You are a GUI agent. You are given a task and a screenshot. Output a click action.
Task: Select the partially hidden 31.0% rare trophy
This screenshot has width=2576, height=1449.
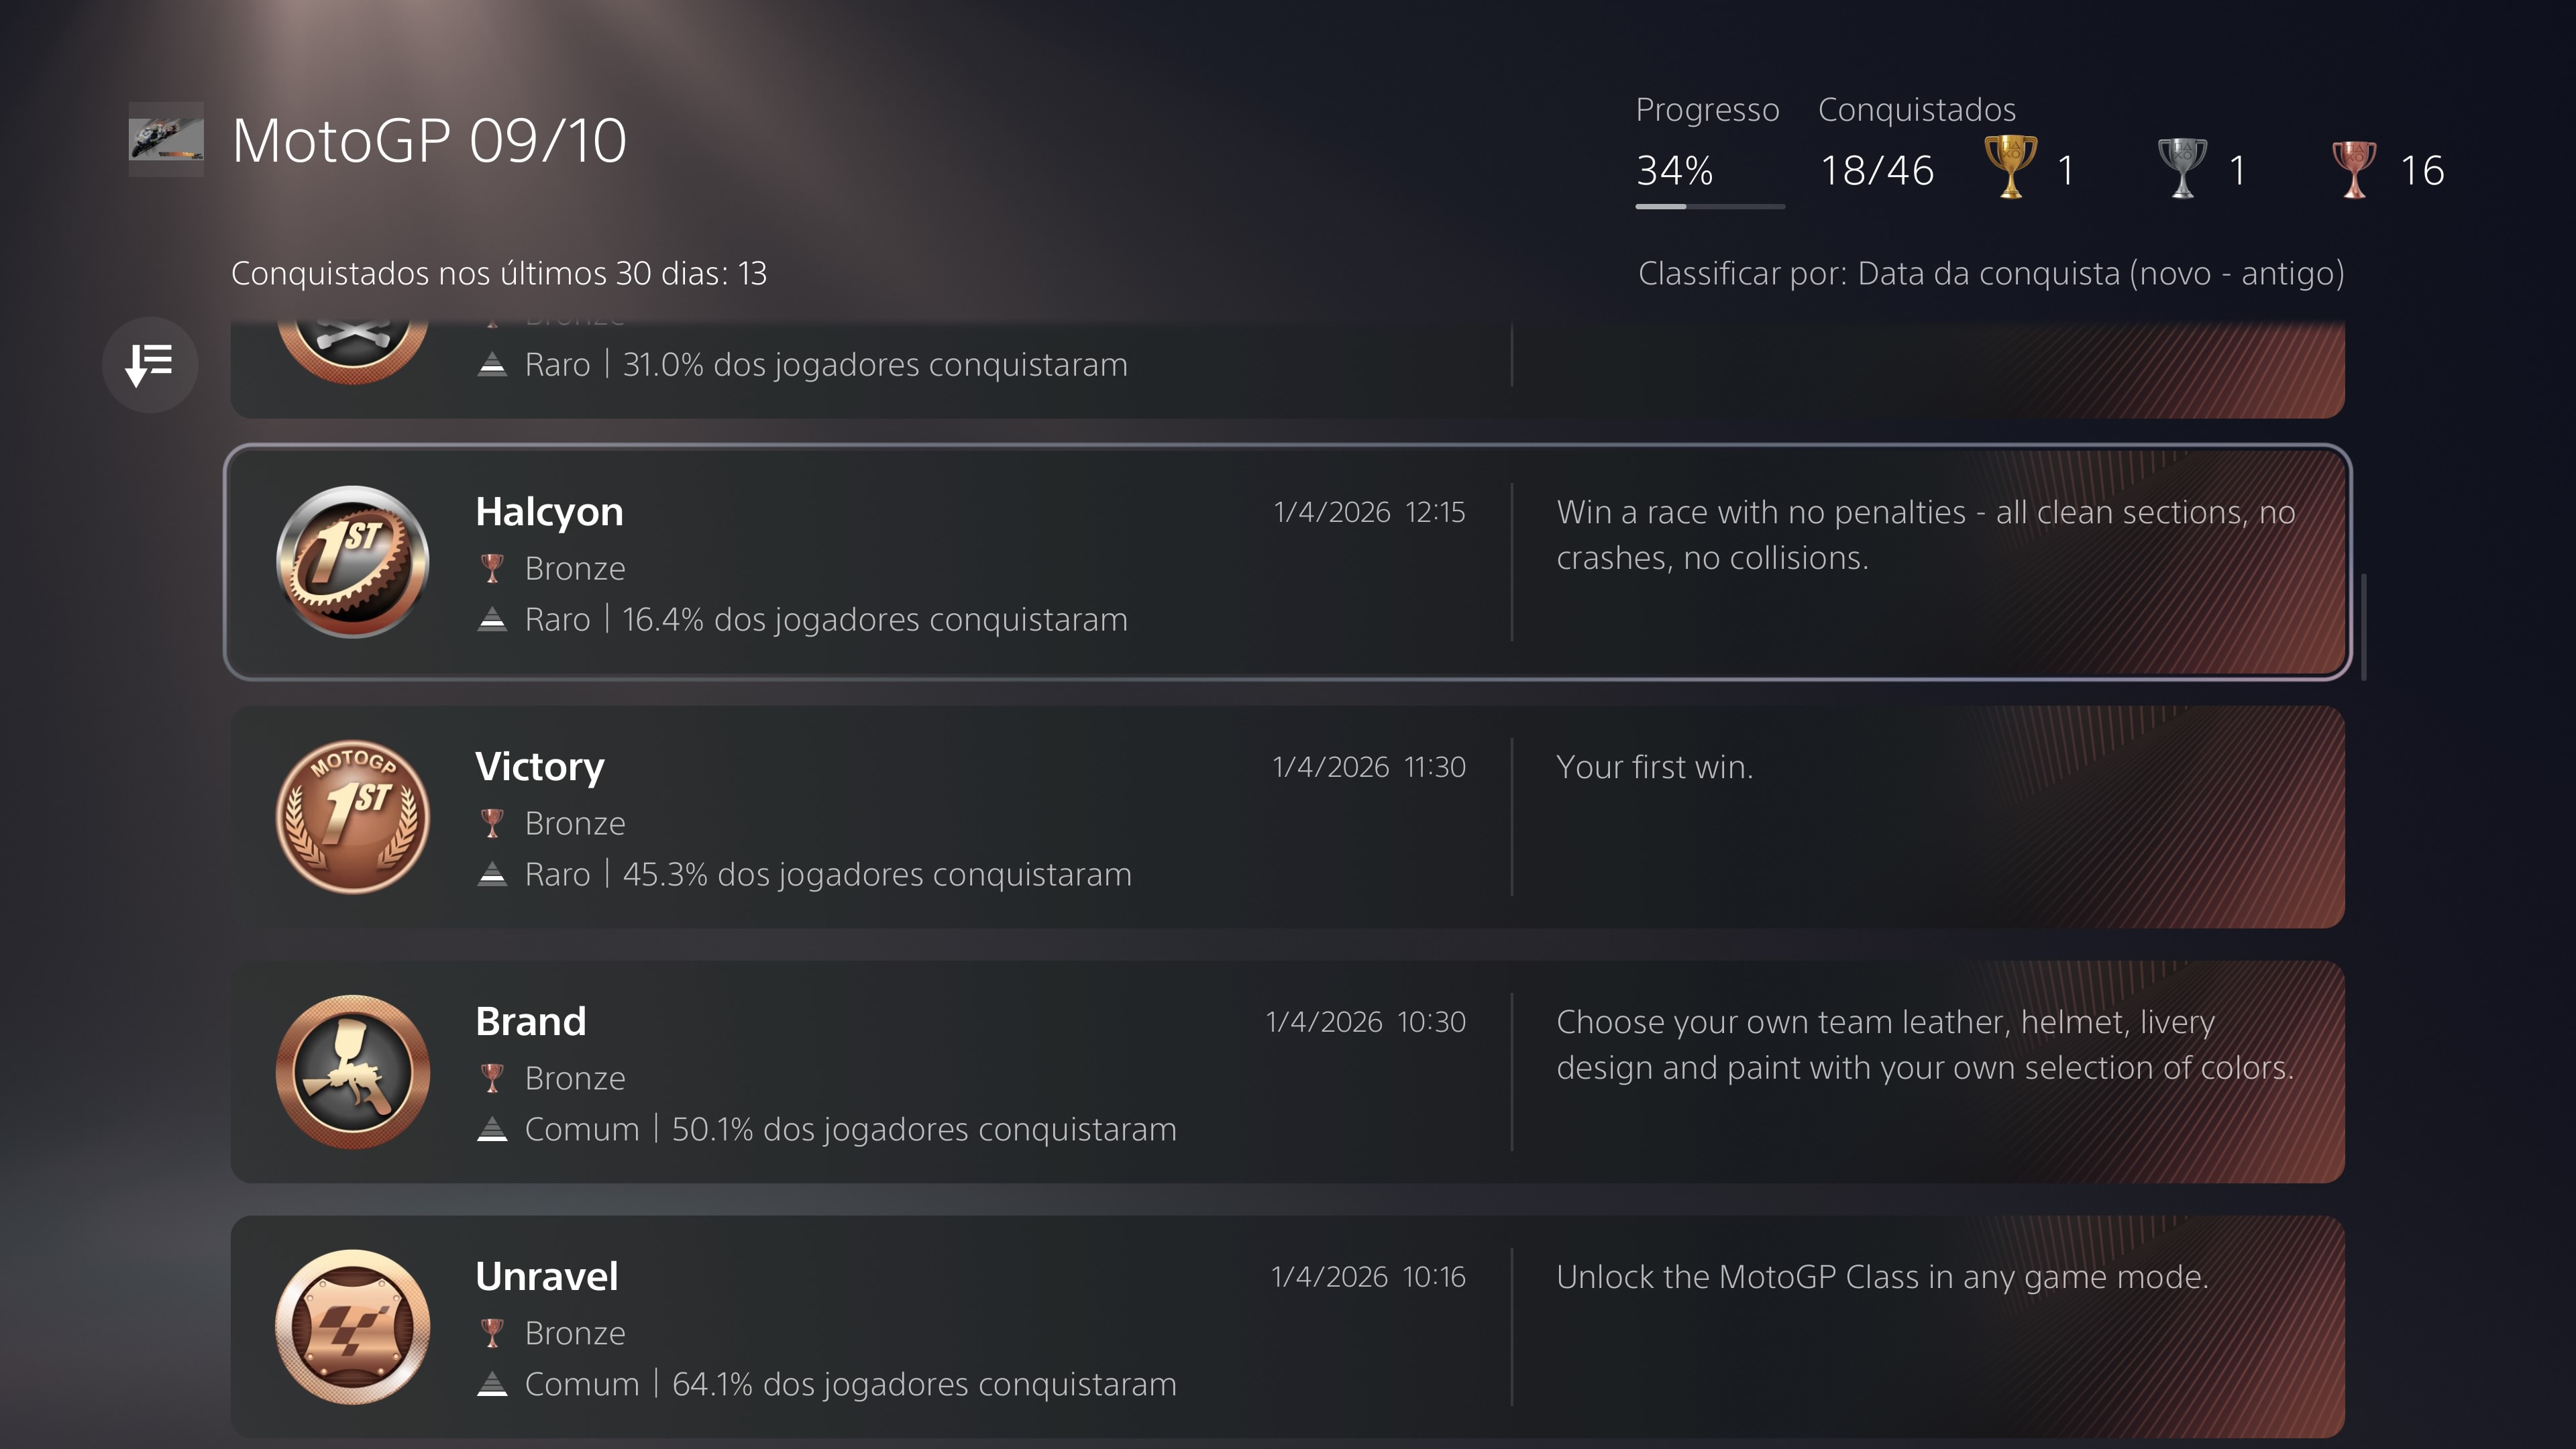click(1287, 368)
